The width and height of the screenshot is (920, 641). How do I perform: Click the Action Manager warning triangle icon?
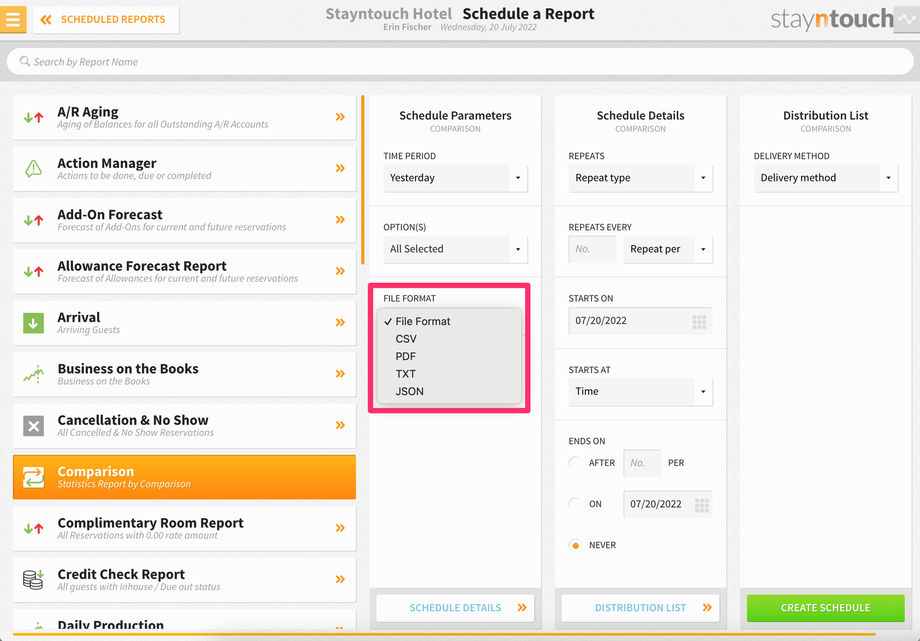[x=33, y=168]
